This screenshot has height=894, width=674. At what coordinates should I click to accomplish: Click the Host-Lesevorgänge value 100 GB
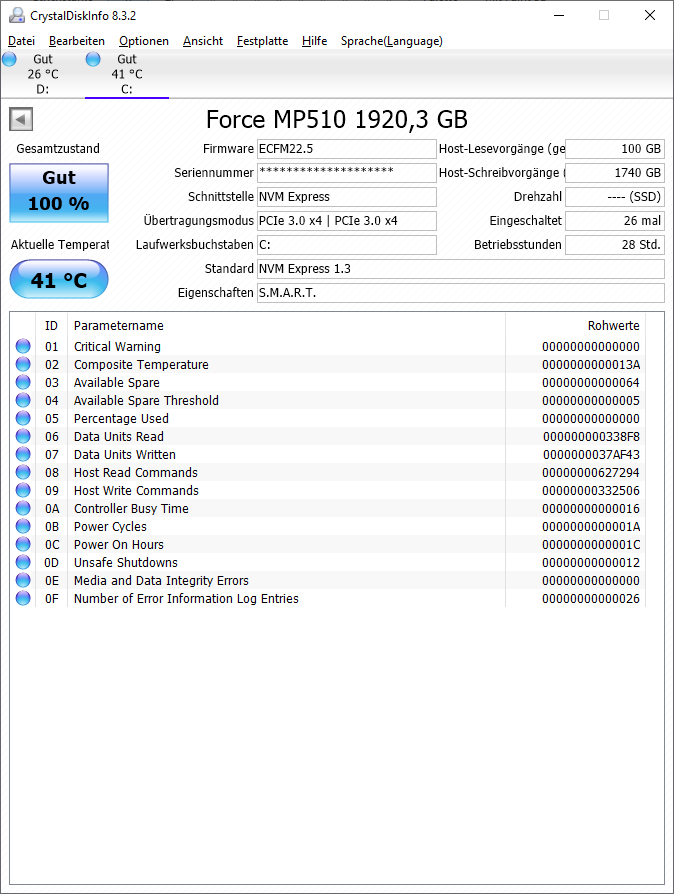615,149
